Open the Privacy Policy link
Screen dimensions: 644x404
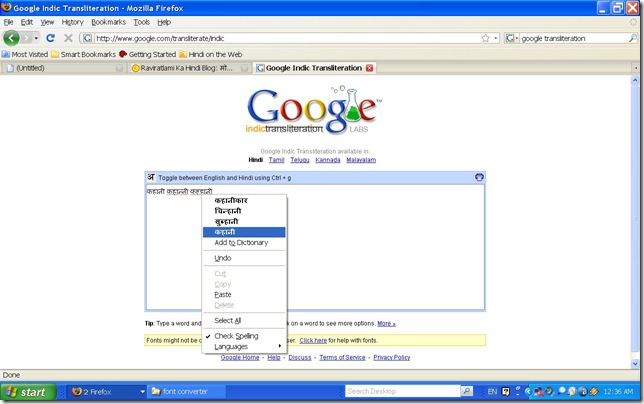[391, 358]
